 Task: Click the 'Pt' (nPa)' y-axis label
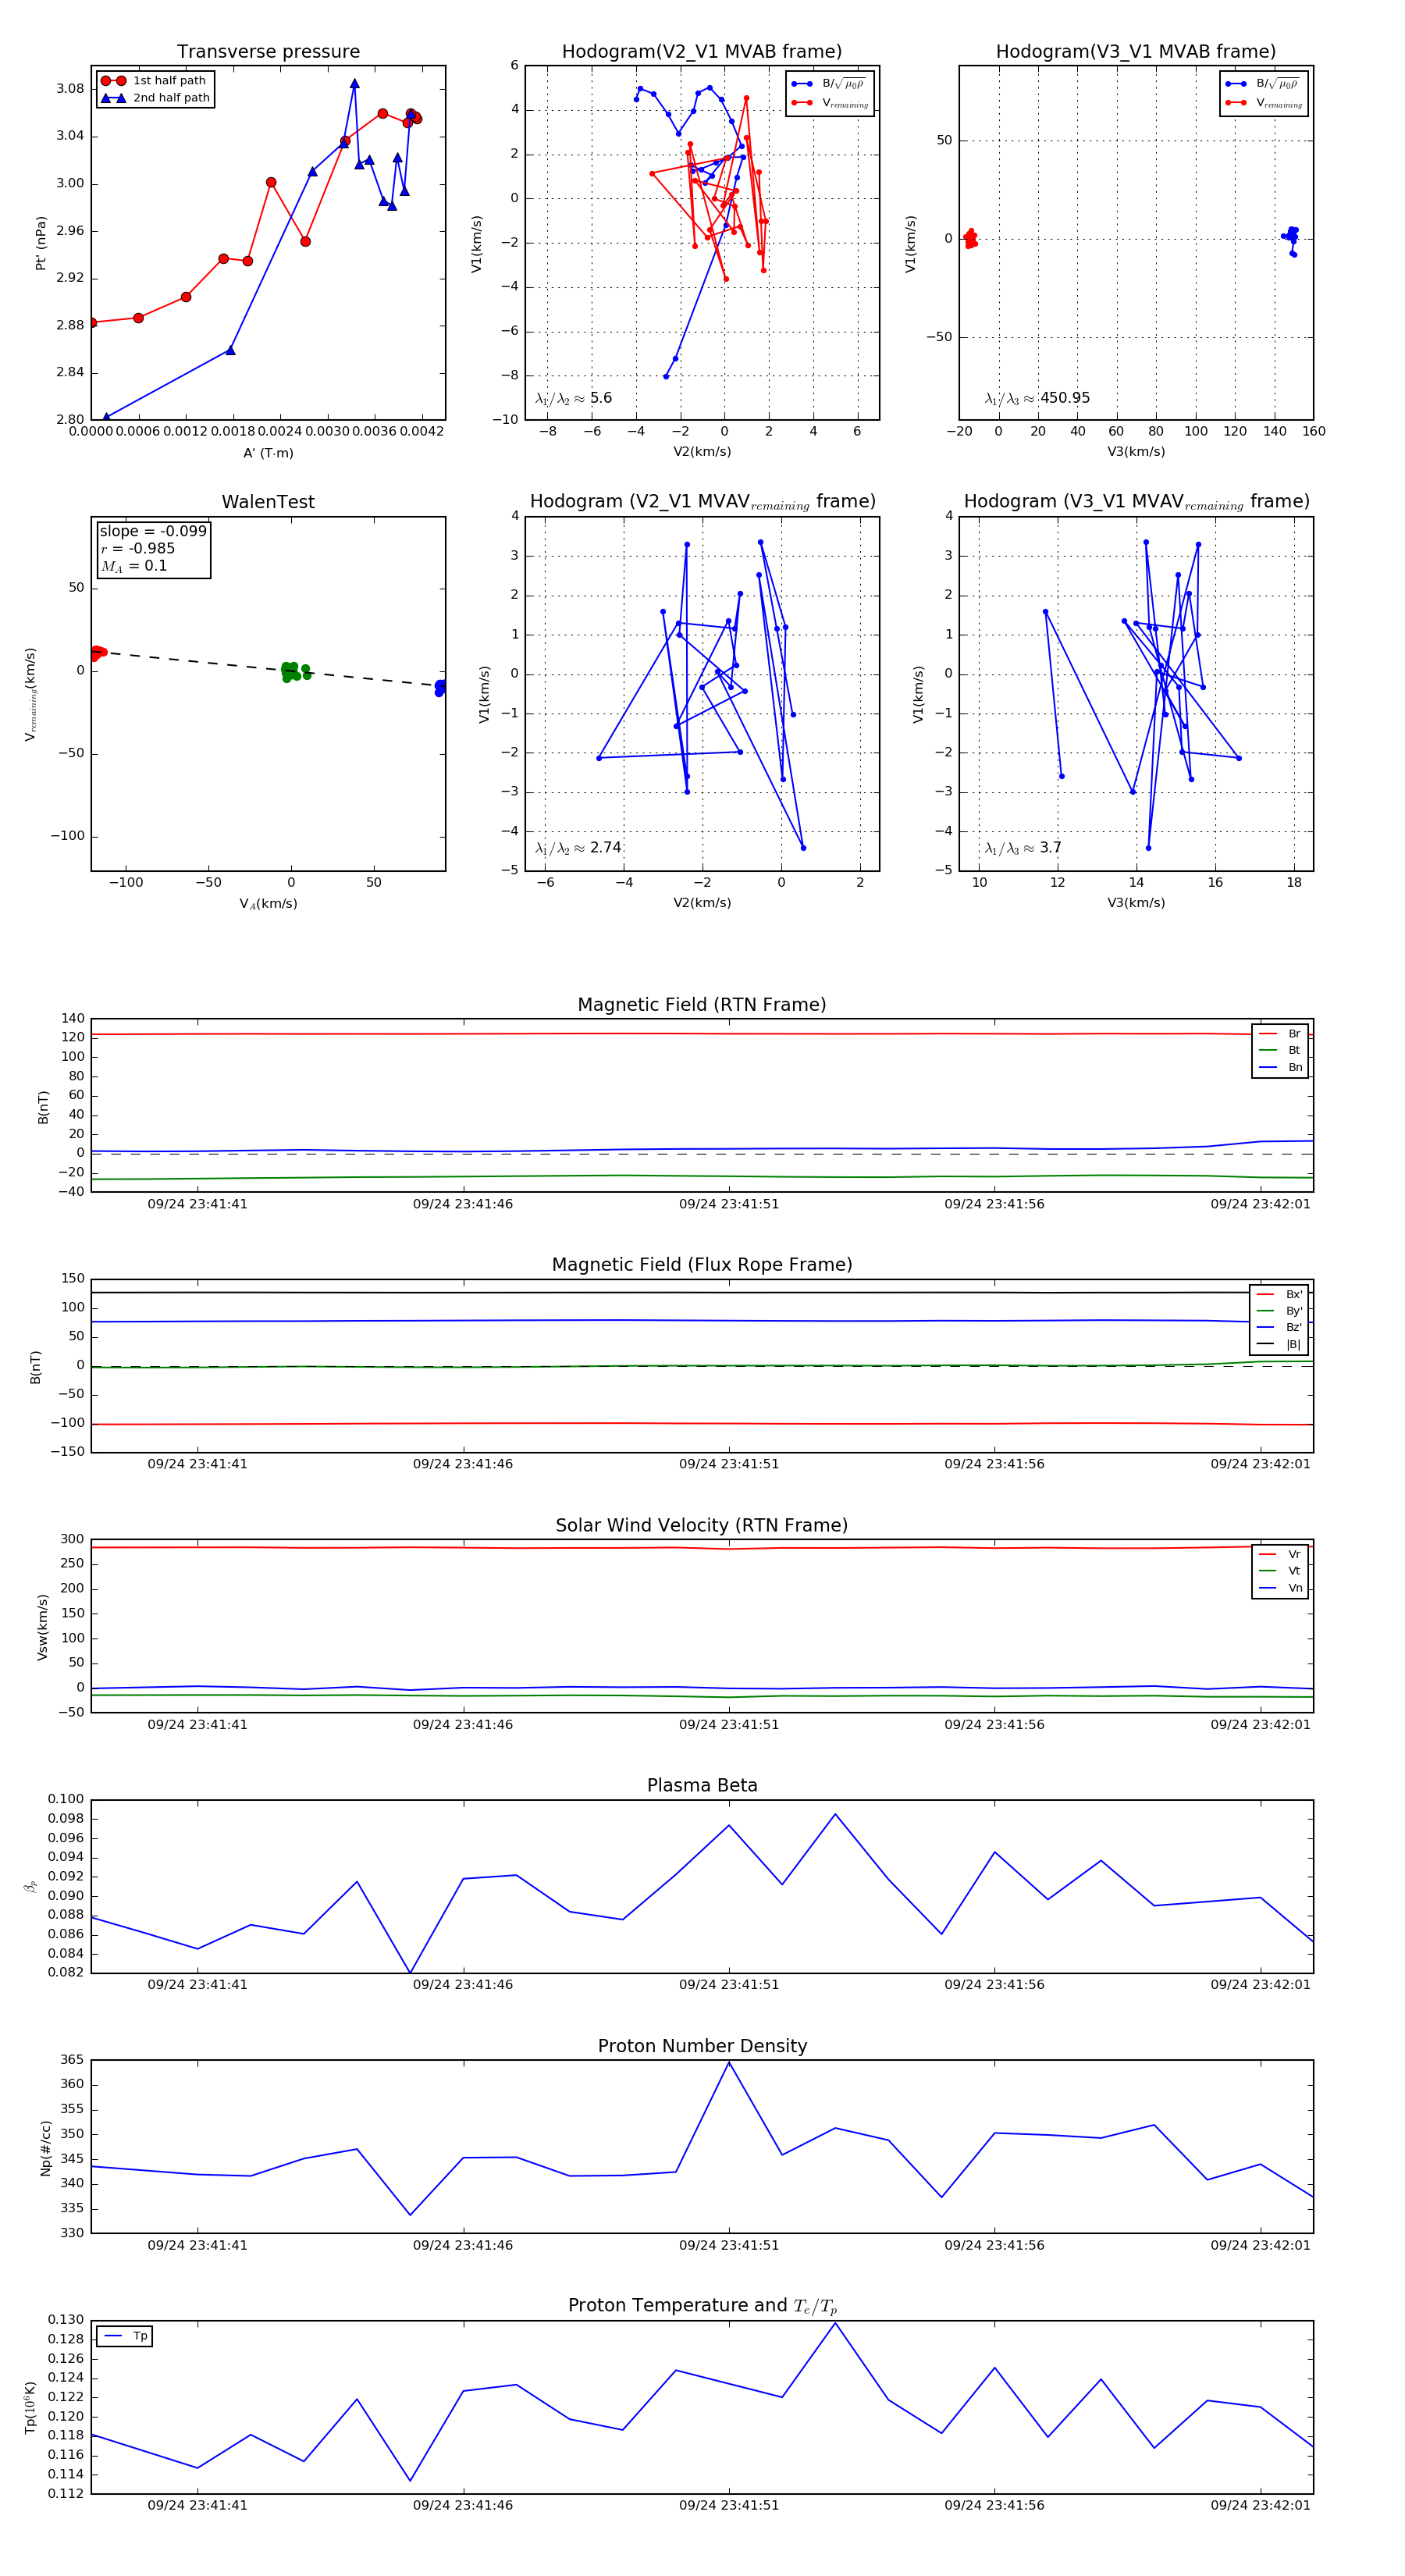point(41,243)
